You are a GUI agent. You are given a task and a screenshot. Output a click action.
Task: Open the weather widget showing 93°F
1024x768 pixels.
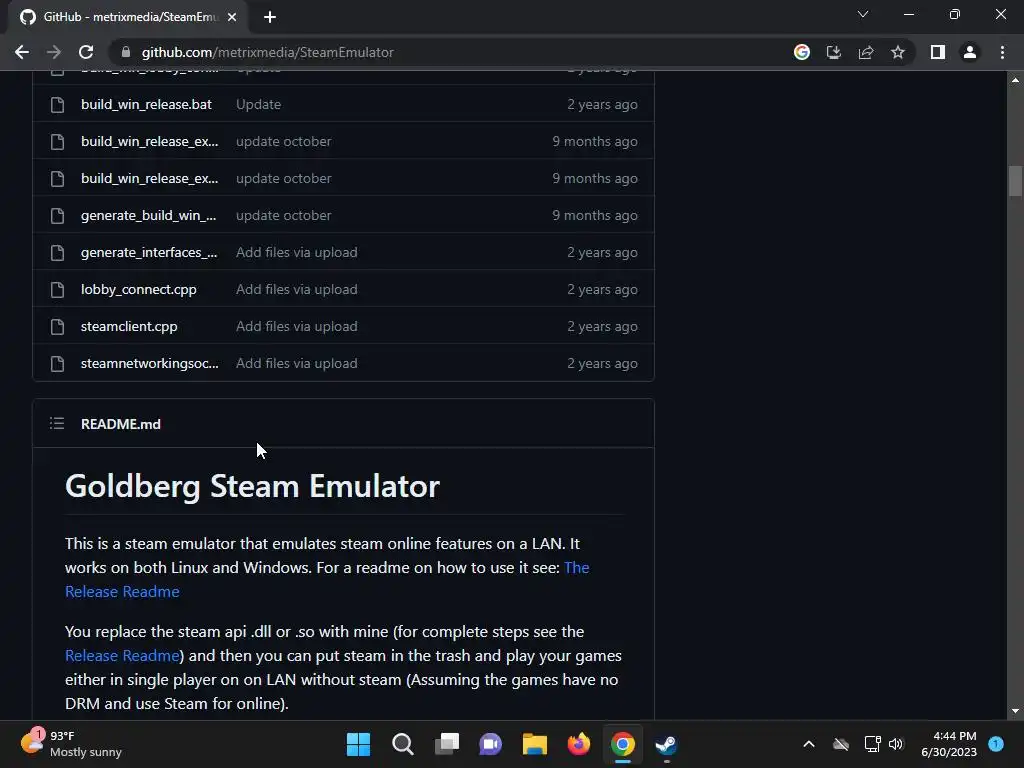point(71,744)
